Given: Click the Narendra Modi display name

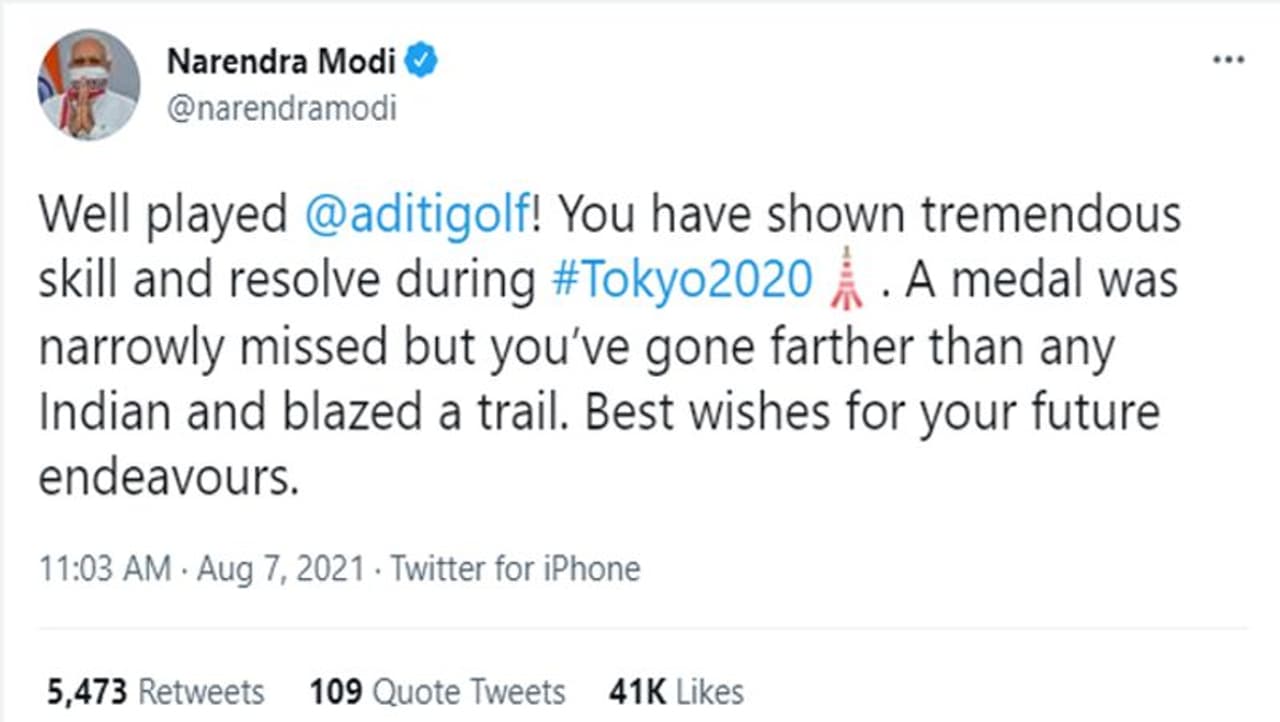Looking at the screenshot, I should click(281, 62).
